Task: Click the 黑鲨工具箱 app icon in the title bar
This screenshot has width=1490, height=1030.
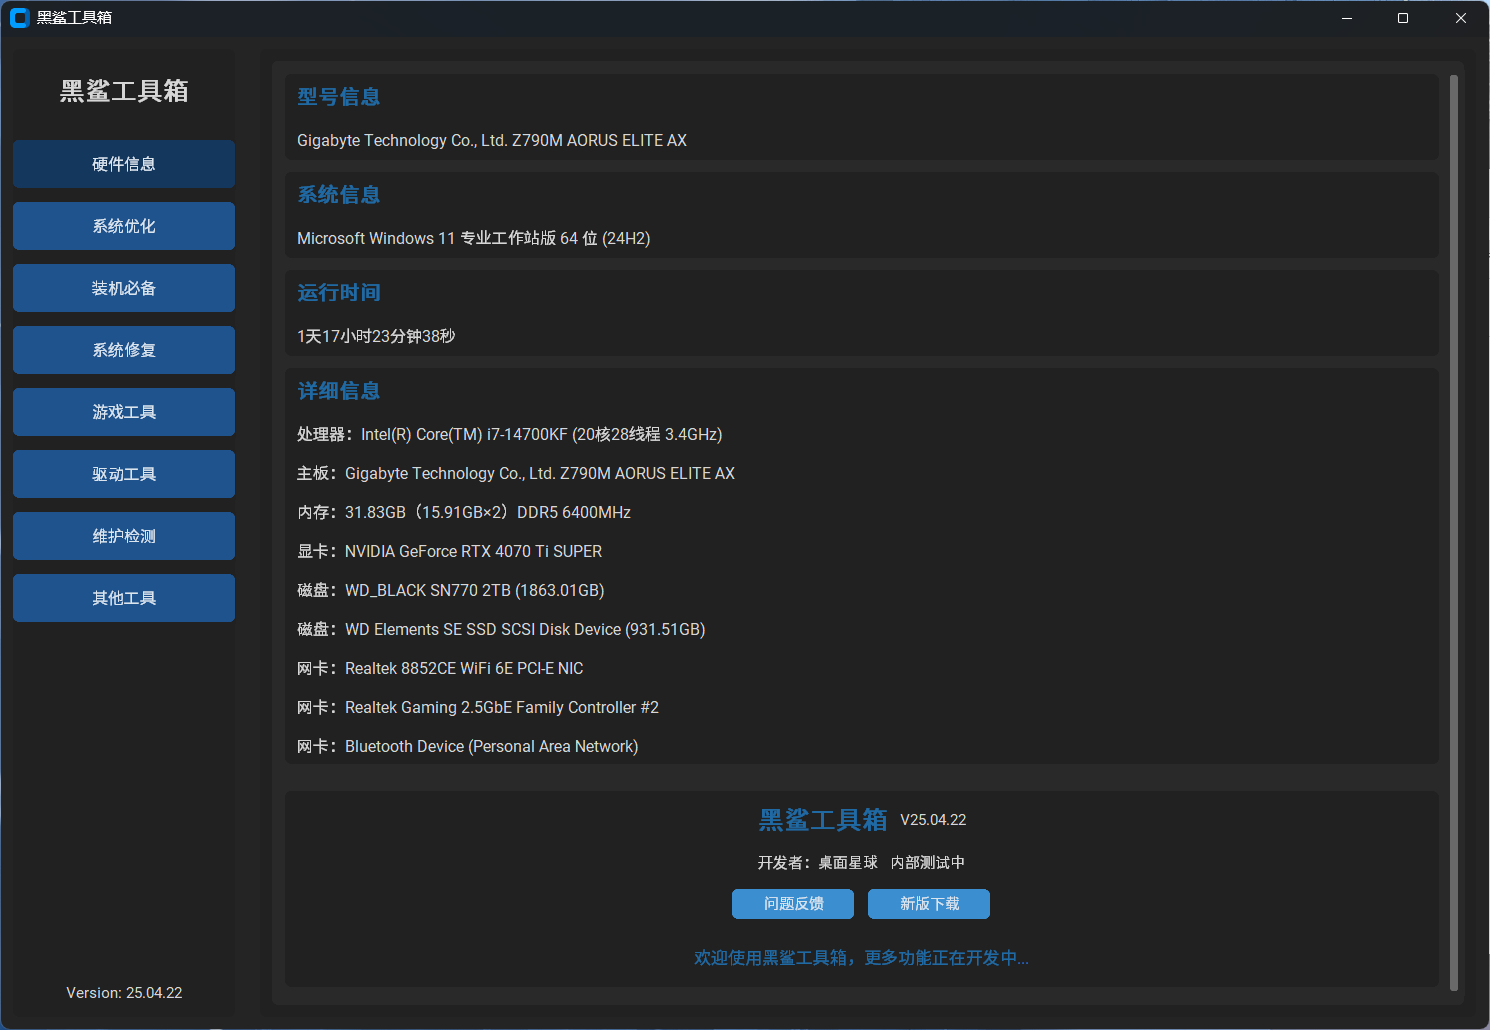Action: pyautogui.click(x=19, y=18)
